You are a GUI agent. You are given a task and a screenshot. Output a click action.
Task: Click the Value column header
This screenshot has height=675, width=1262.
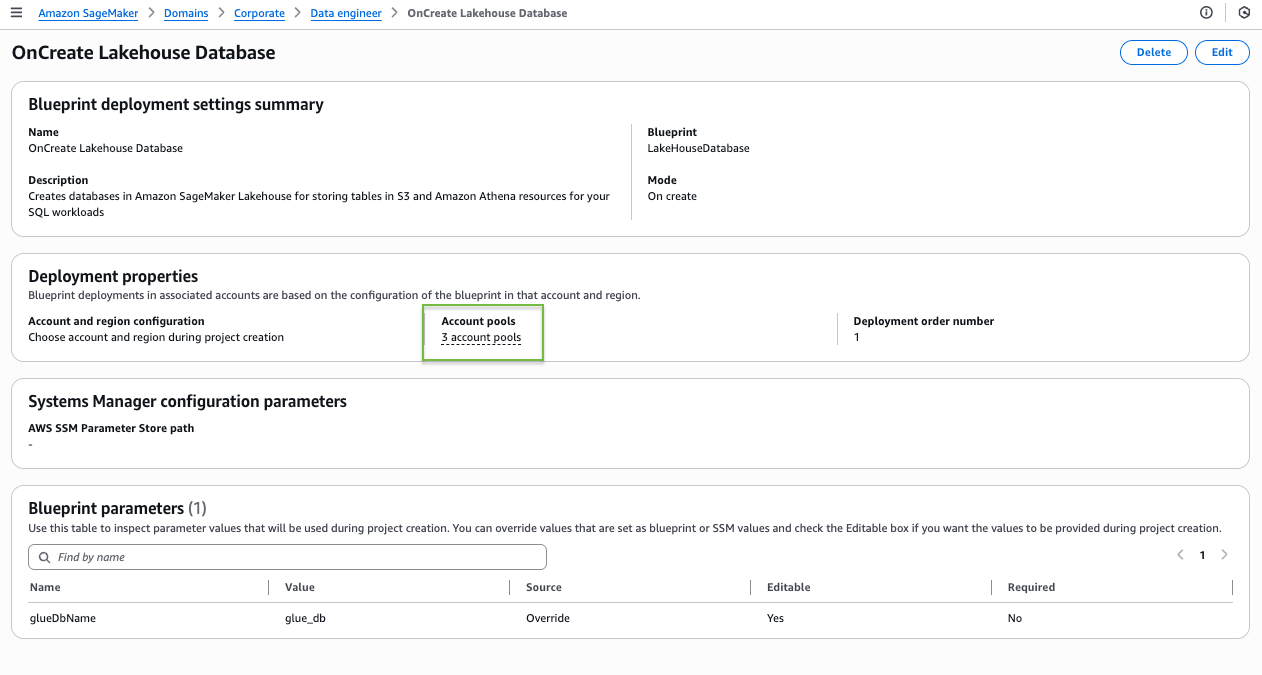click(x=300, y=587)
